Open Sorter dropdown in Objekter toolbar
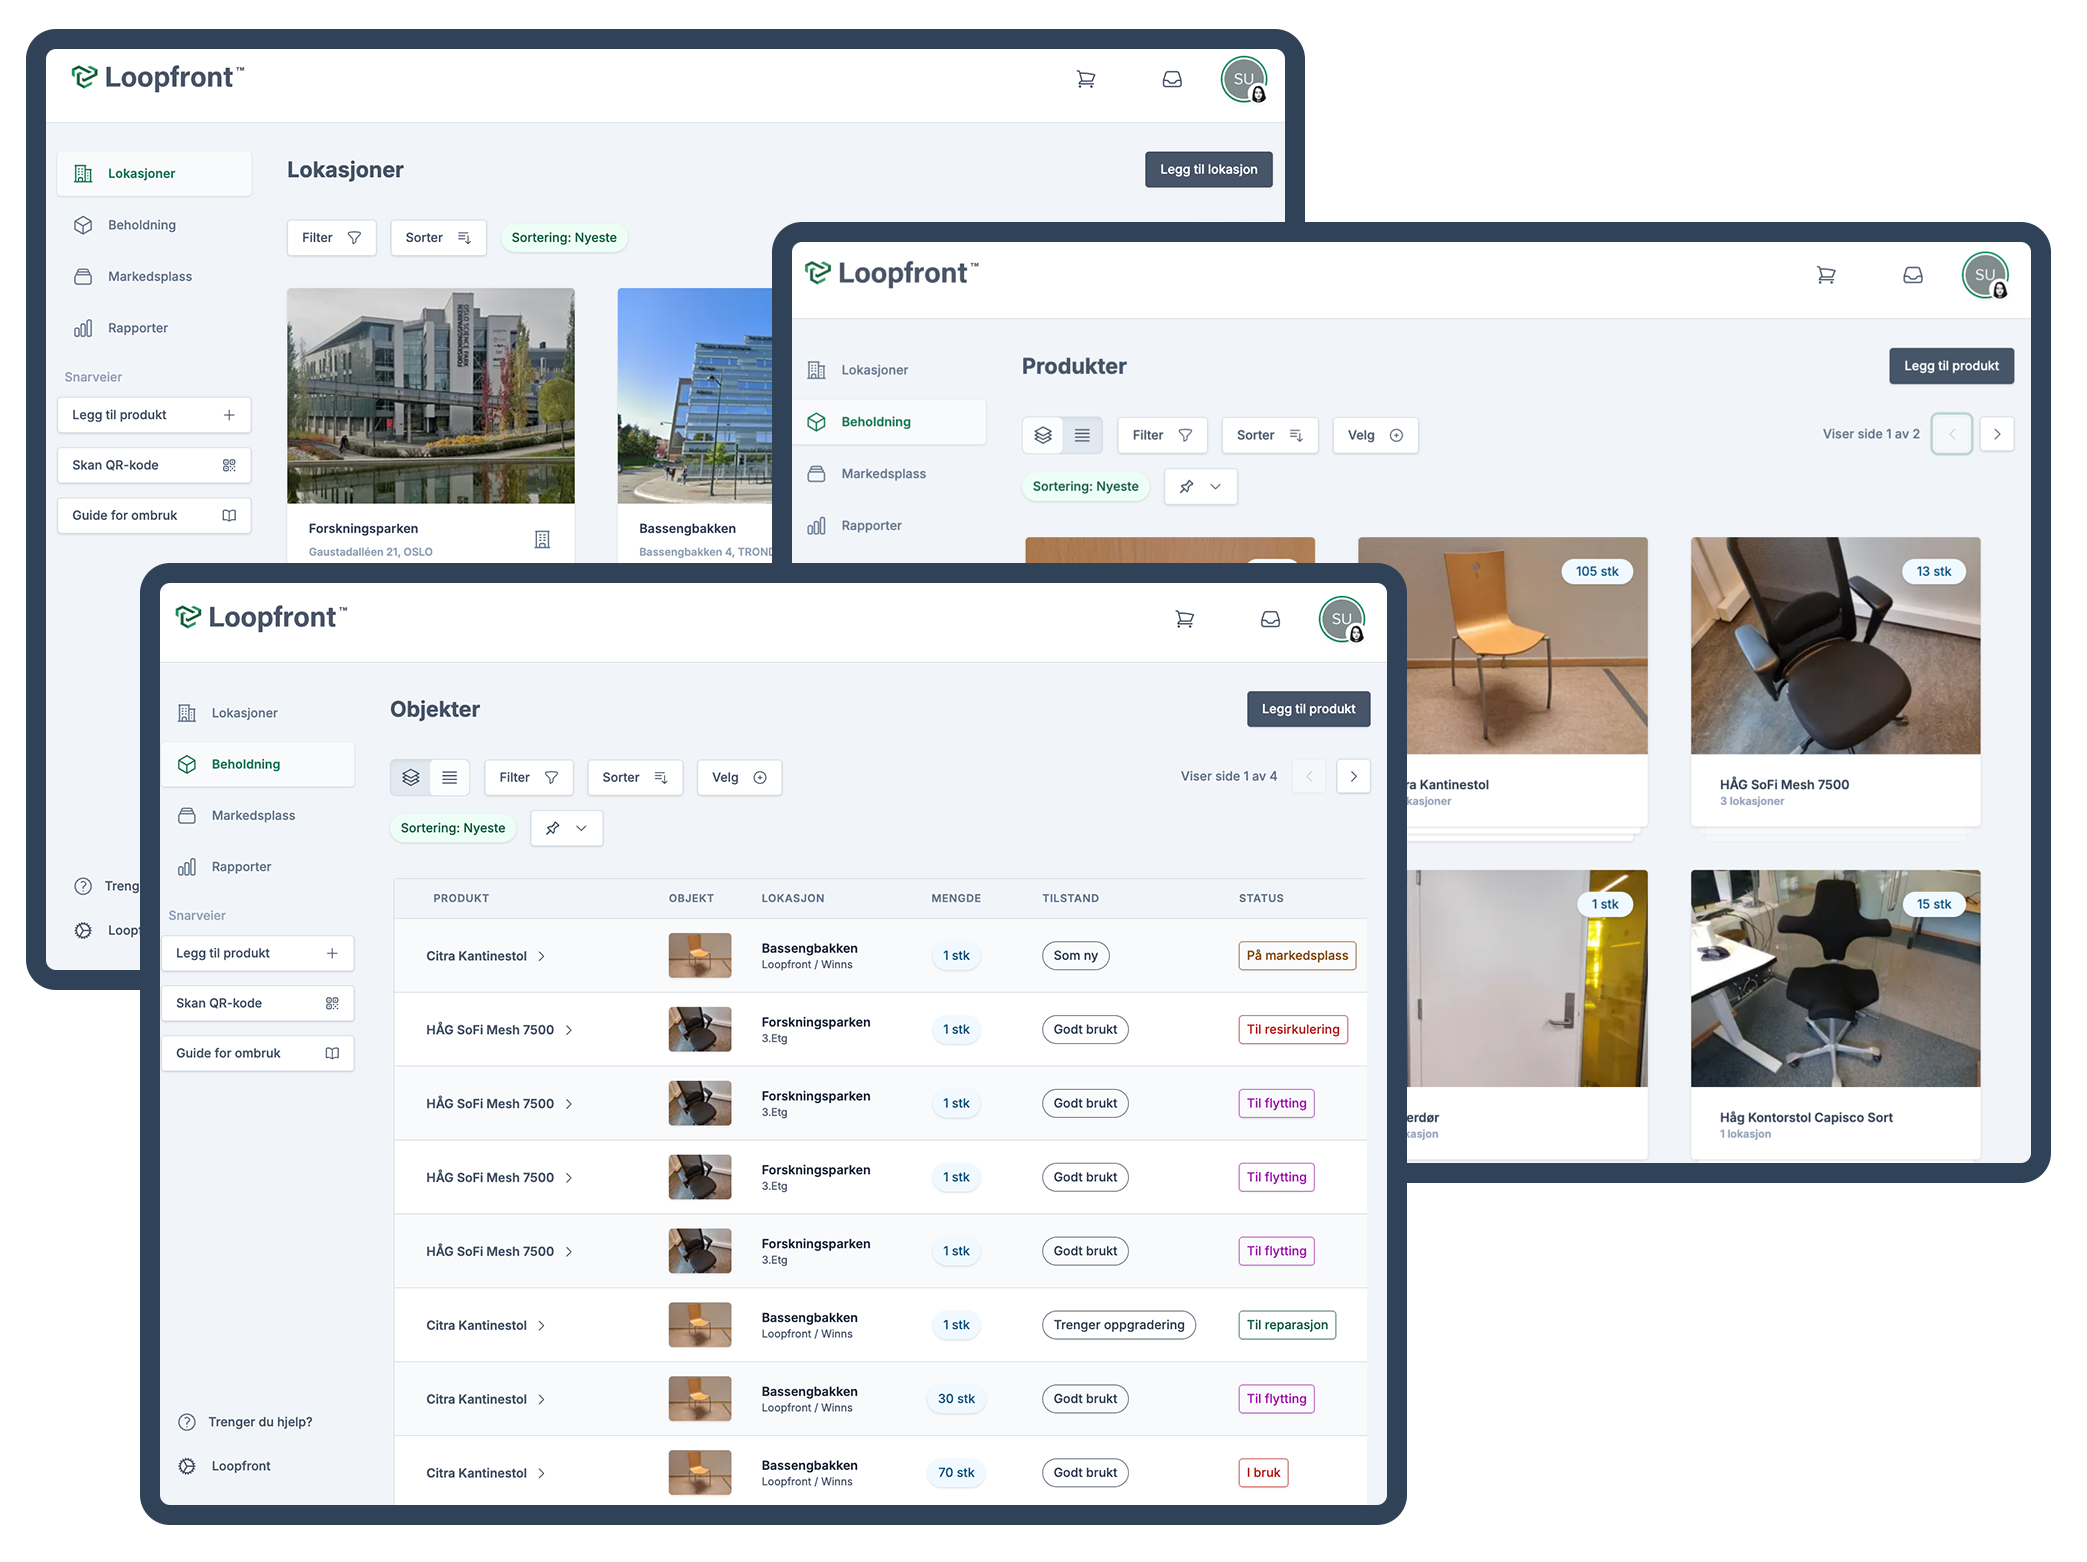The width and height of the screenshot is (2087, 1562). pos(634,777)
